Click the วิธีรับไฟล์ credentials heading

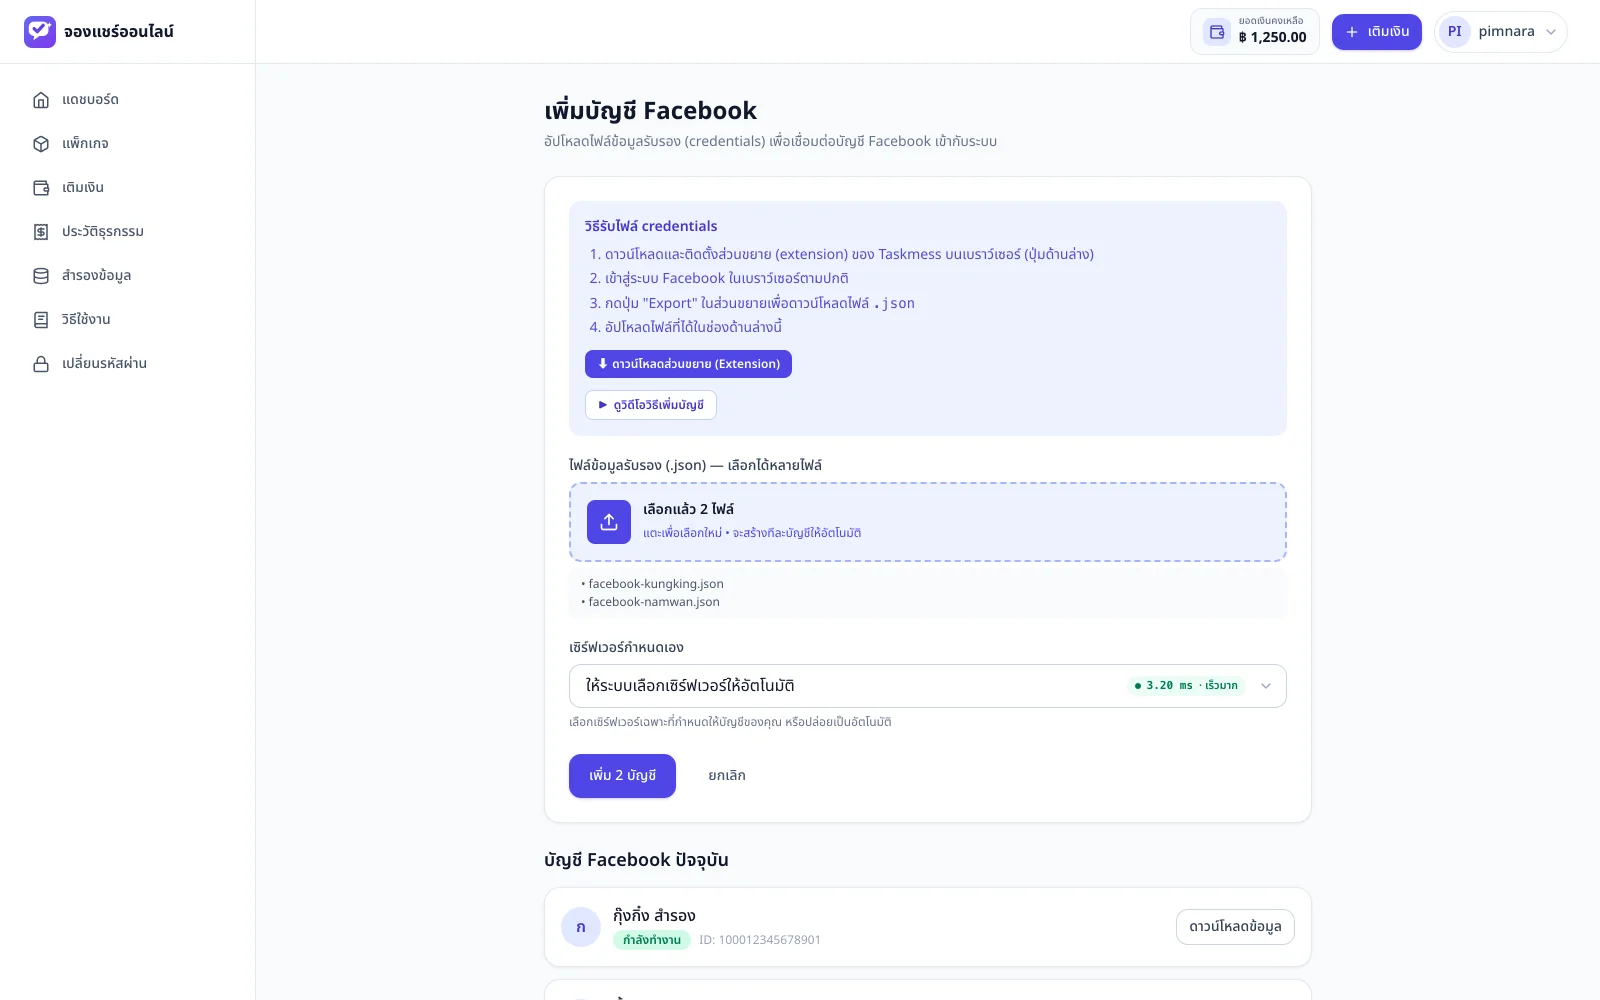[651, 226]
